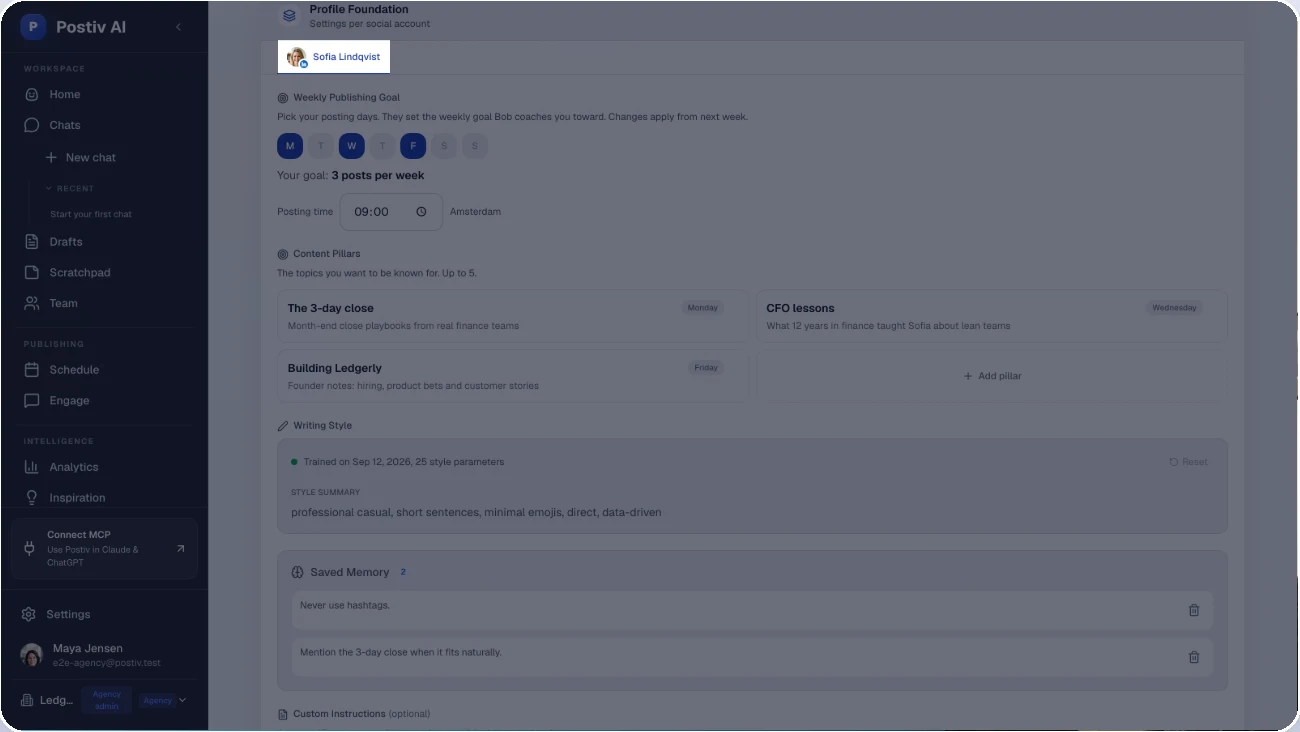This screenshot has height=732, width=1300.
Task: Expand the Ledg... workspace switcher chevron
Action: point(182,701)
